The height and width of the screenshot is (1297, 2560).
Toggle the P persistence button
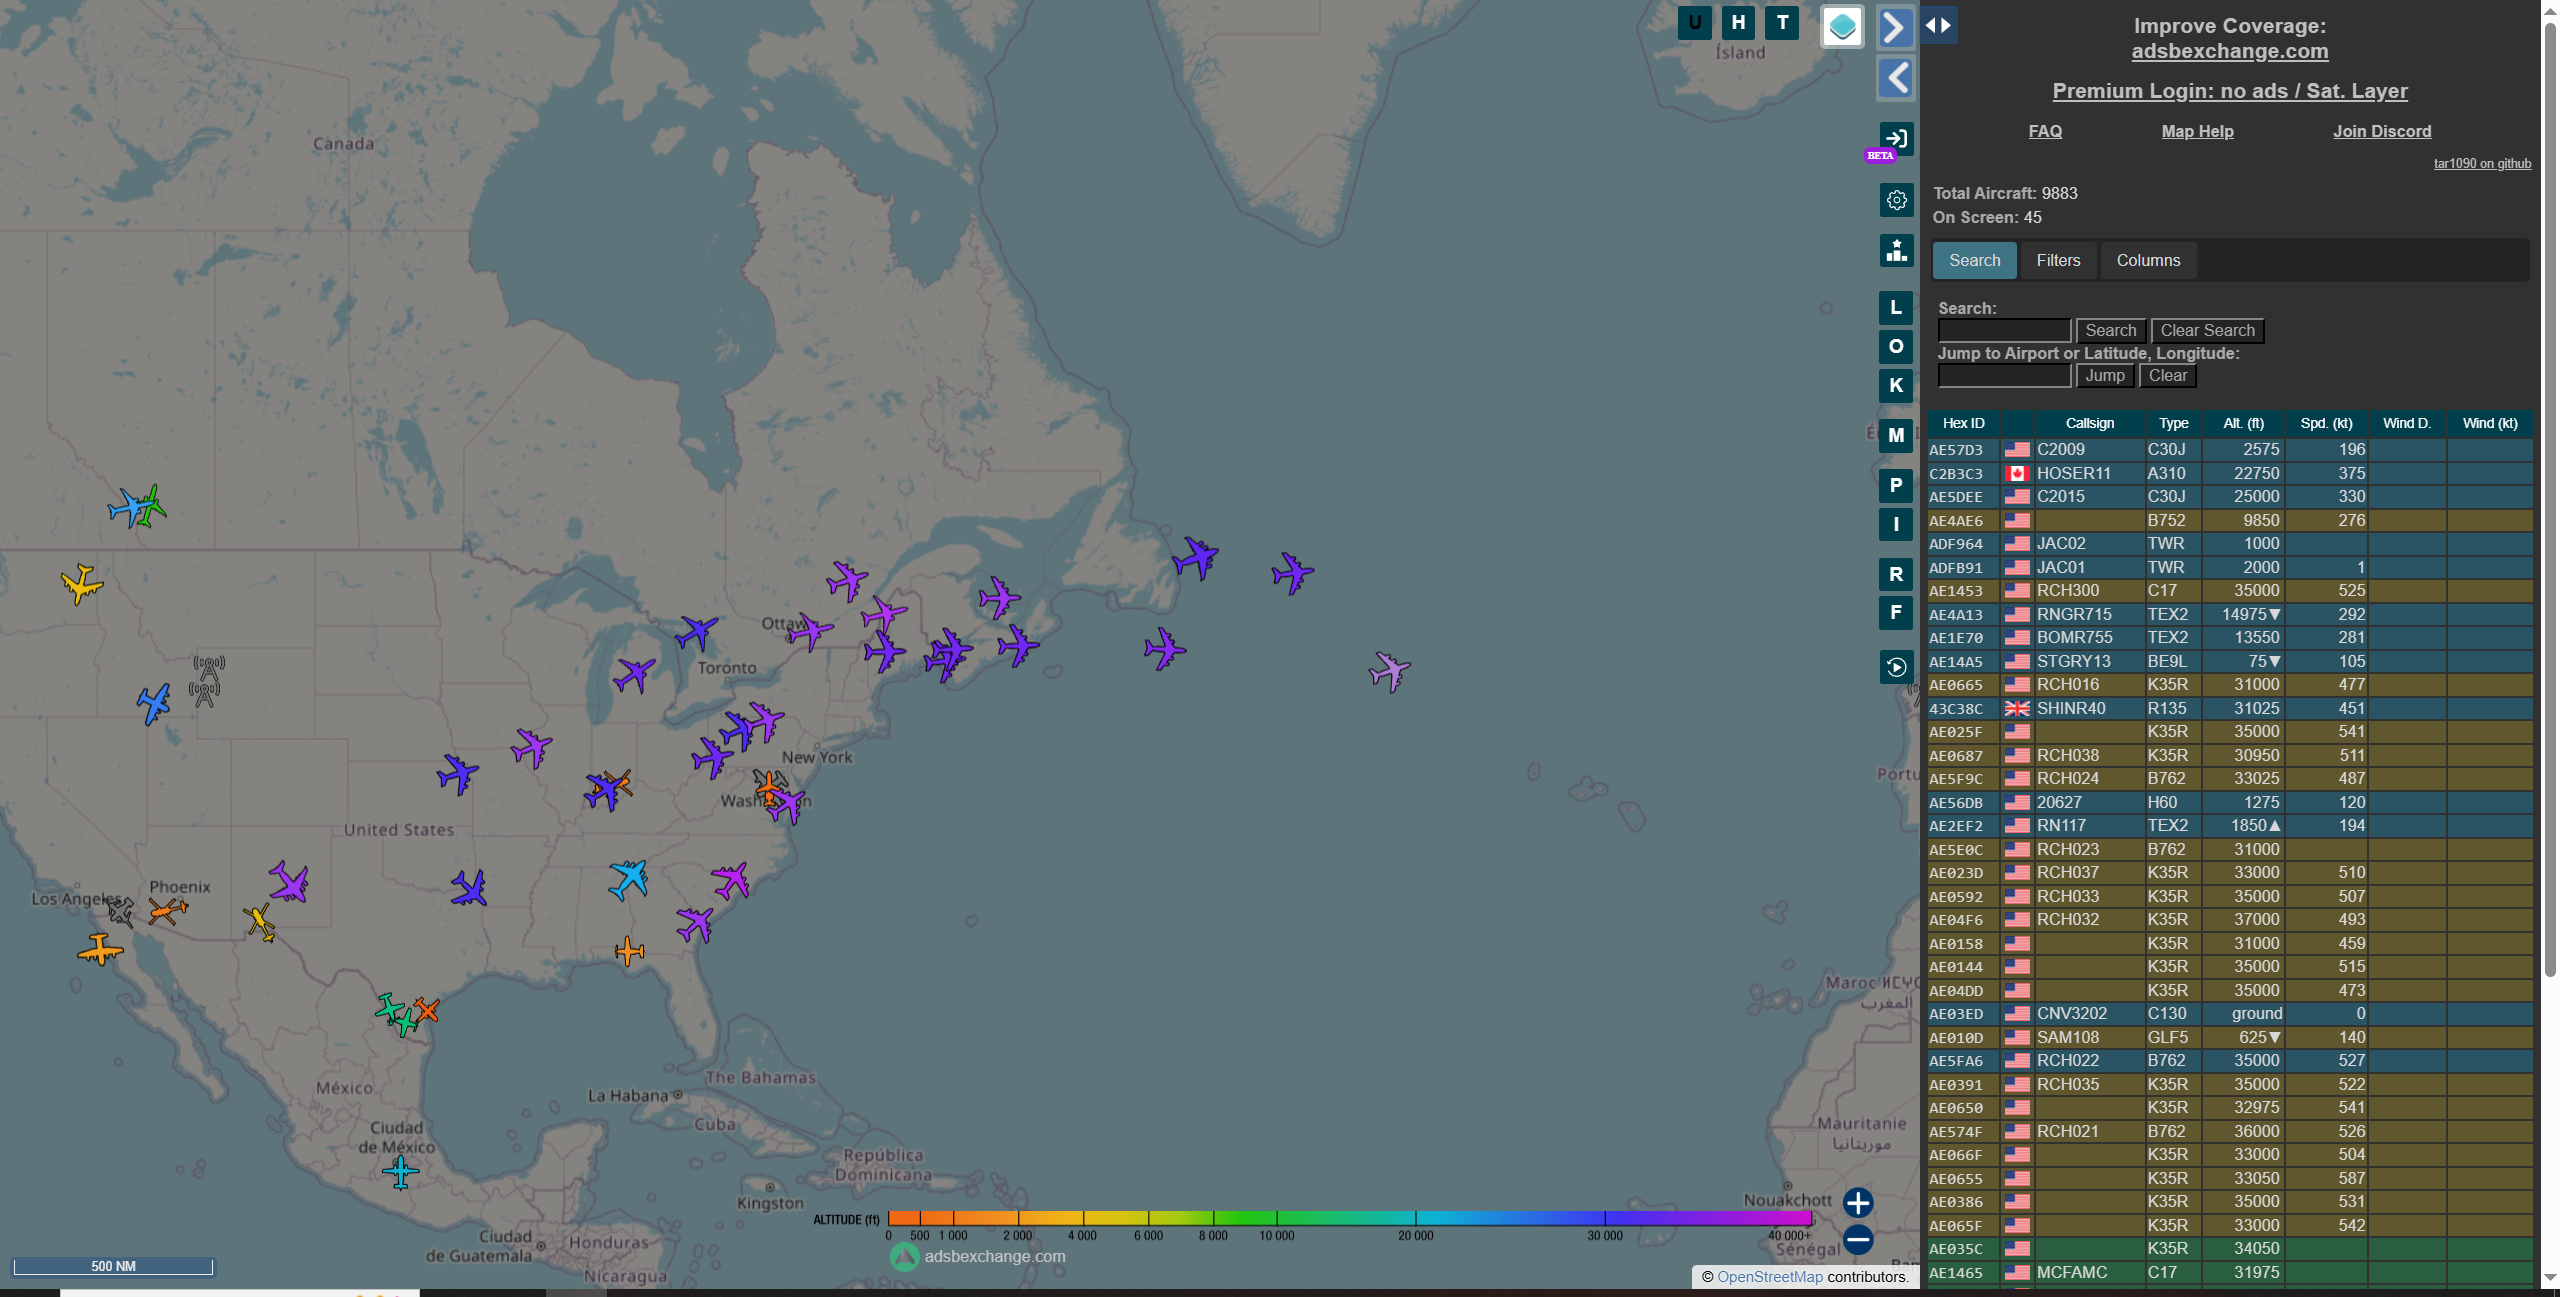tap(1896, 486)
